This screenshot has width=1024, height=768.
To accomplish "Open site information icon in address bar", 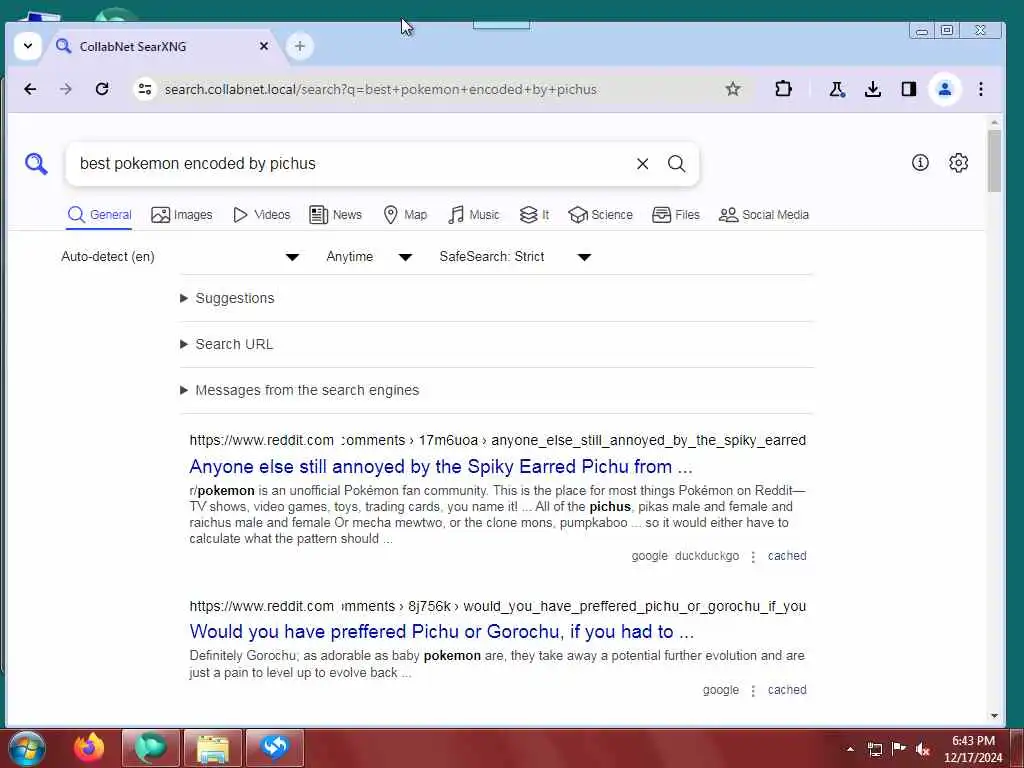I will (x=145, y=89).
